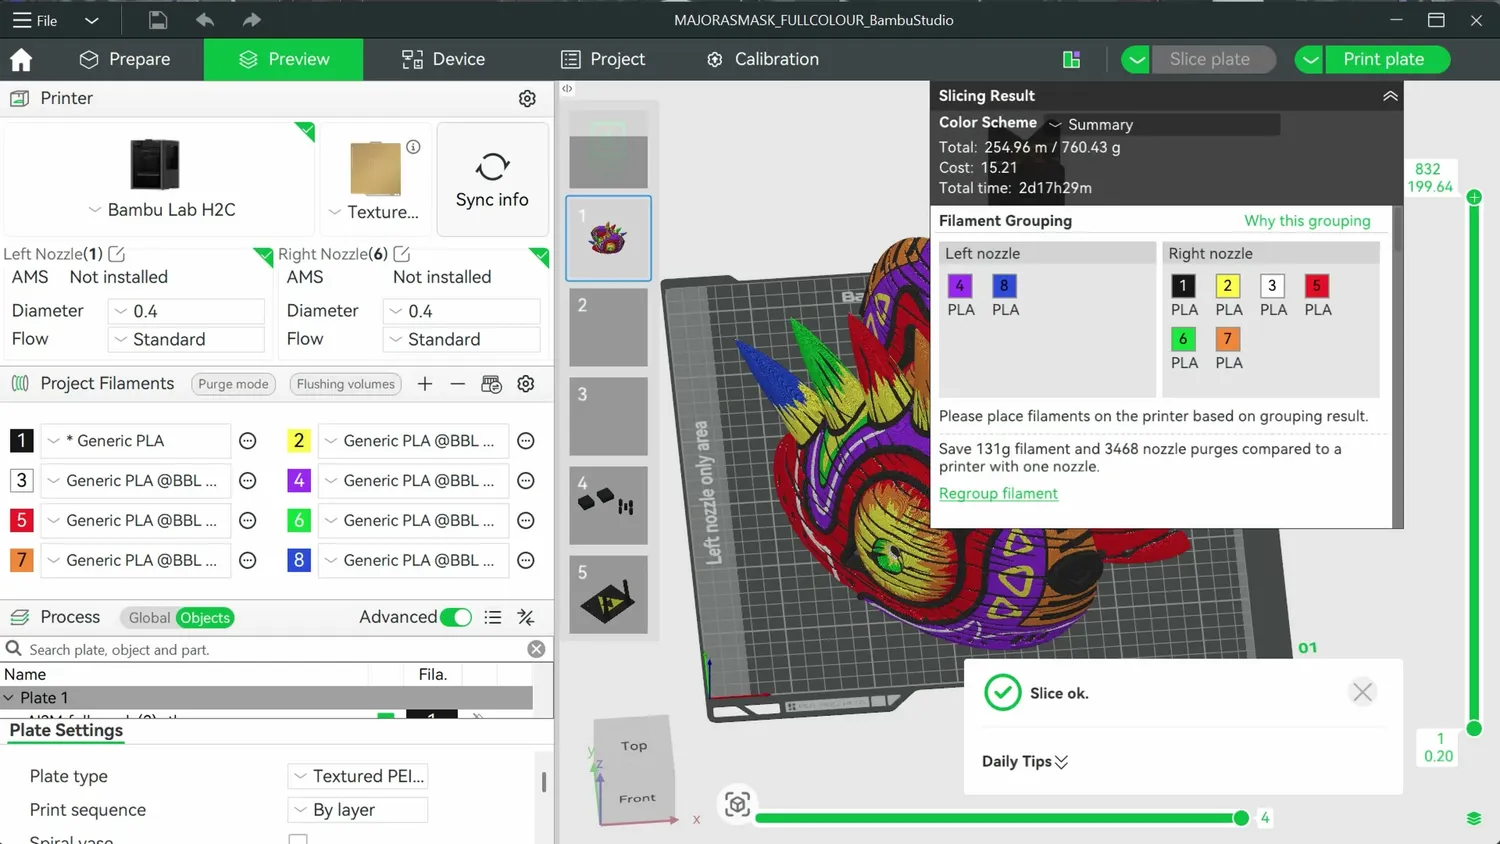The image size is (1500, 844).
Task: Clear the search box with X icon
Action: click(537, 649)
